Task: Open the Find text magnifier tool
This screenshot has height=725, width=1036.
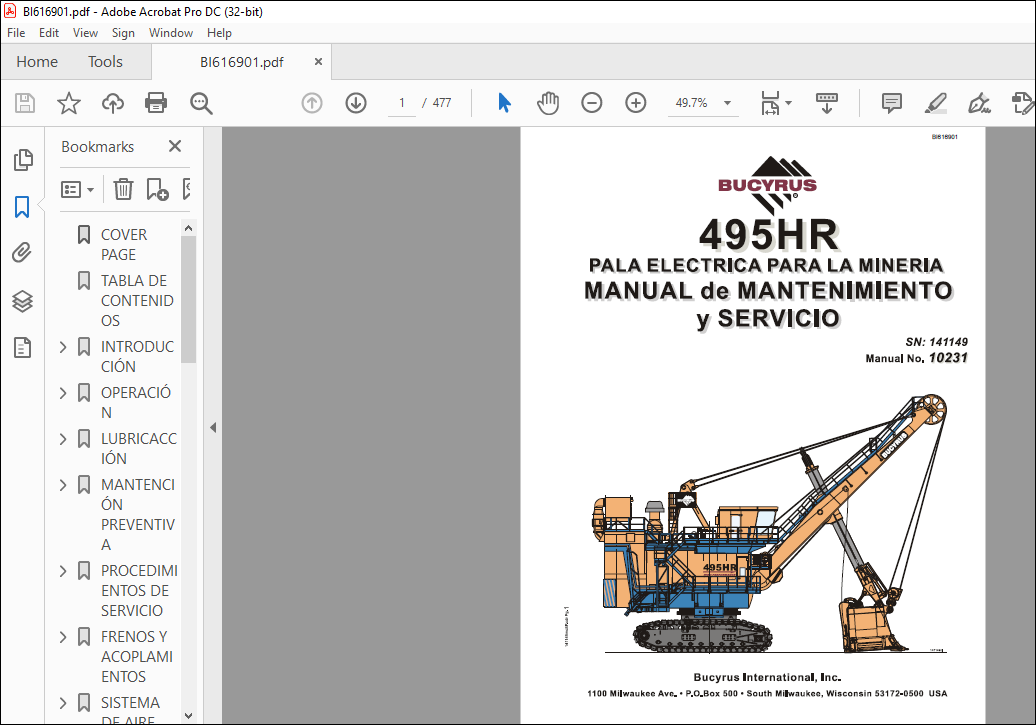Action: [201, 103]
